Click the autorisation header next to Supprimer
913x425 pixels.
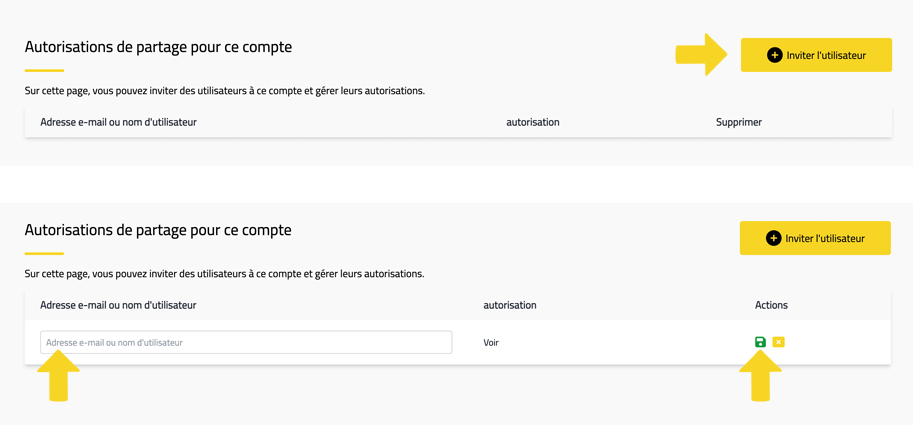pos(532,122)
